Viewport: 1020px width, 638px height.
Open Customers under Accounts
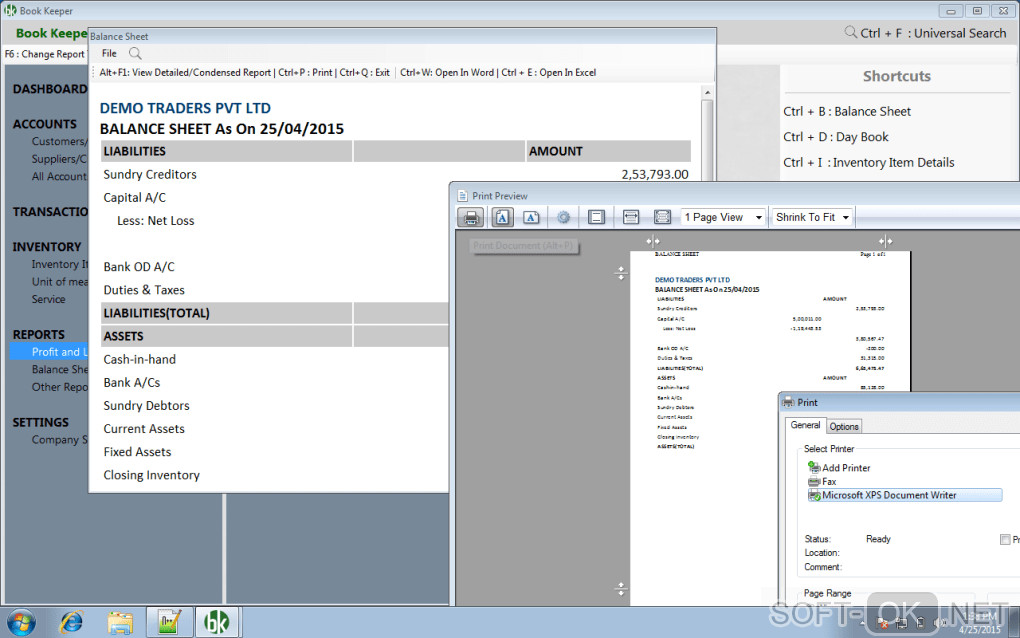[59, 141]
